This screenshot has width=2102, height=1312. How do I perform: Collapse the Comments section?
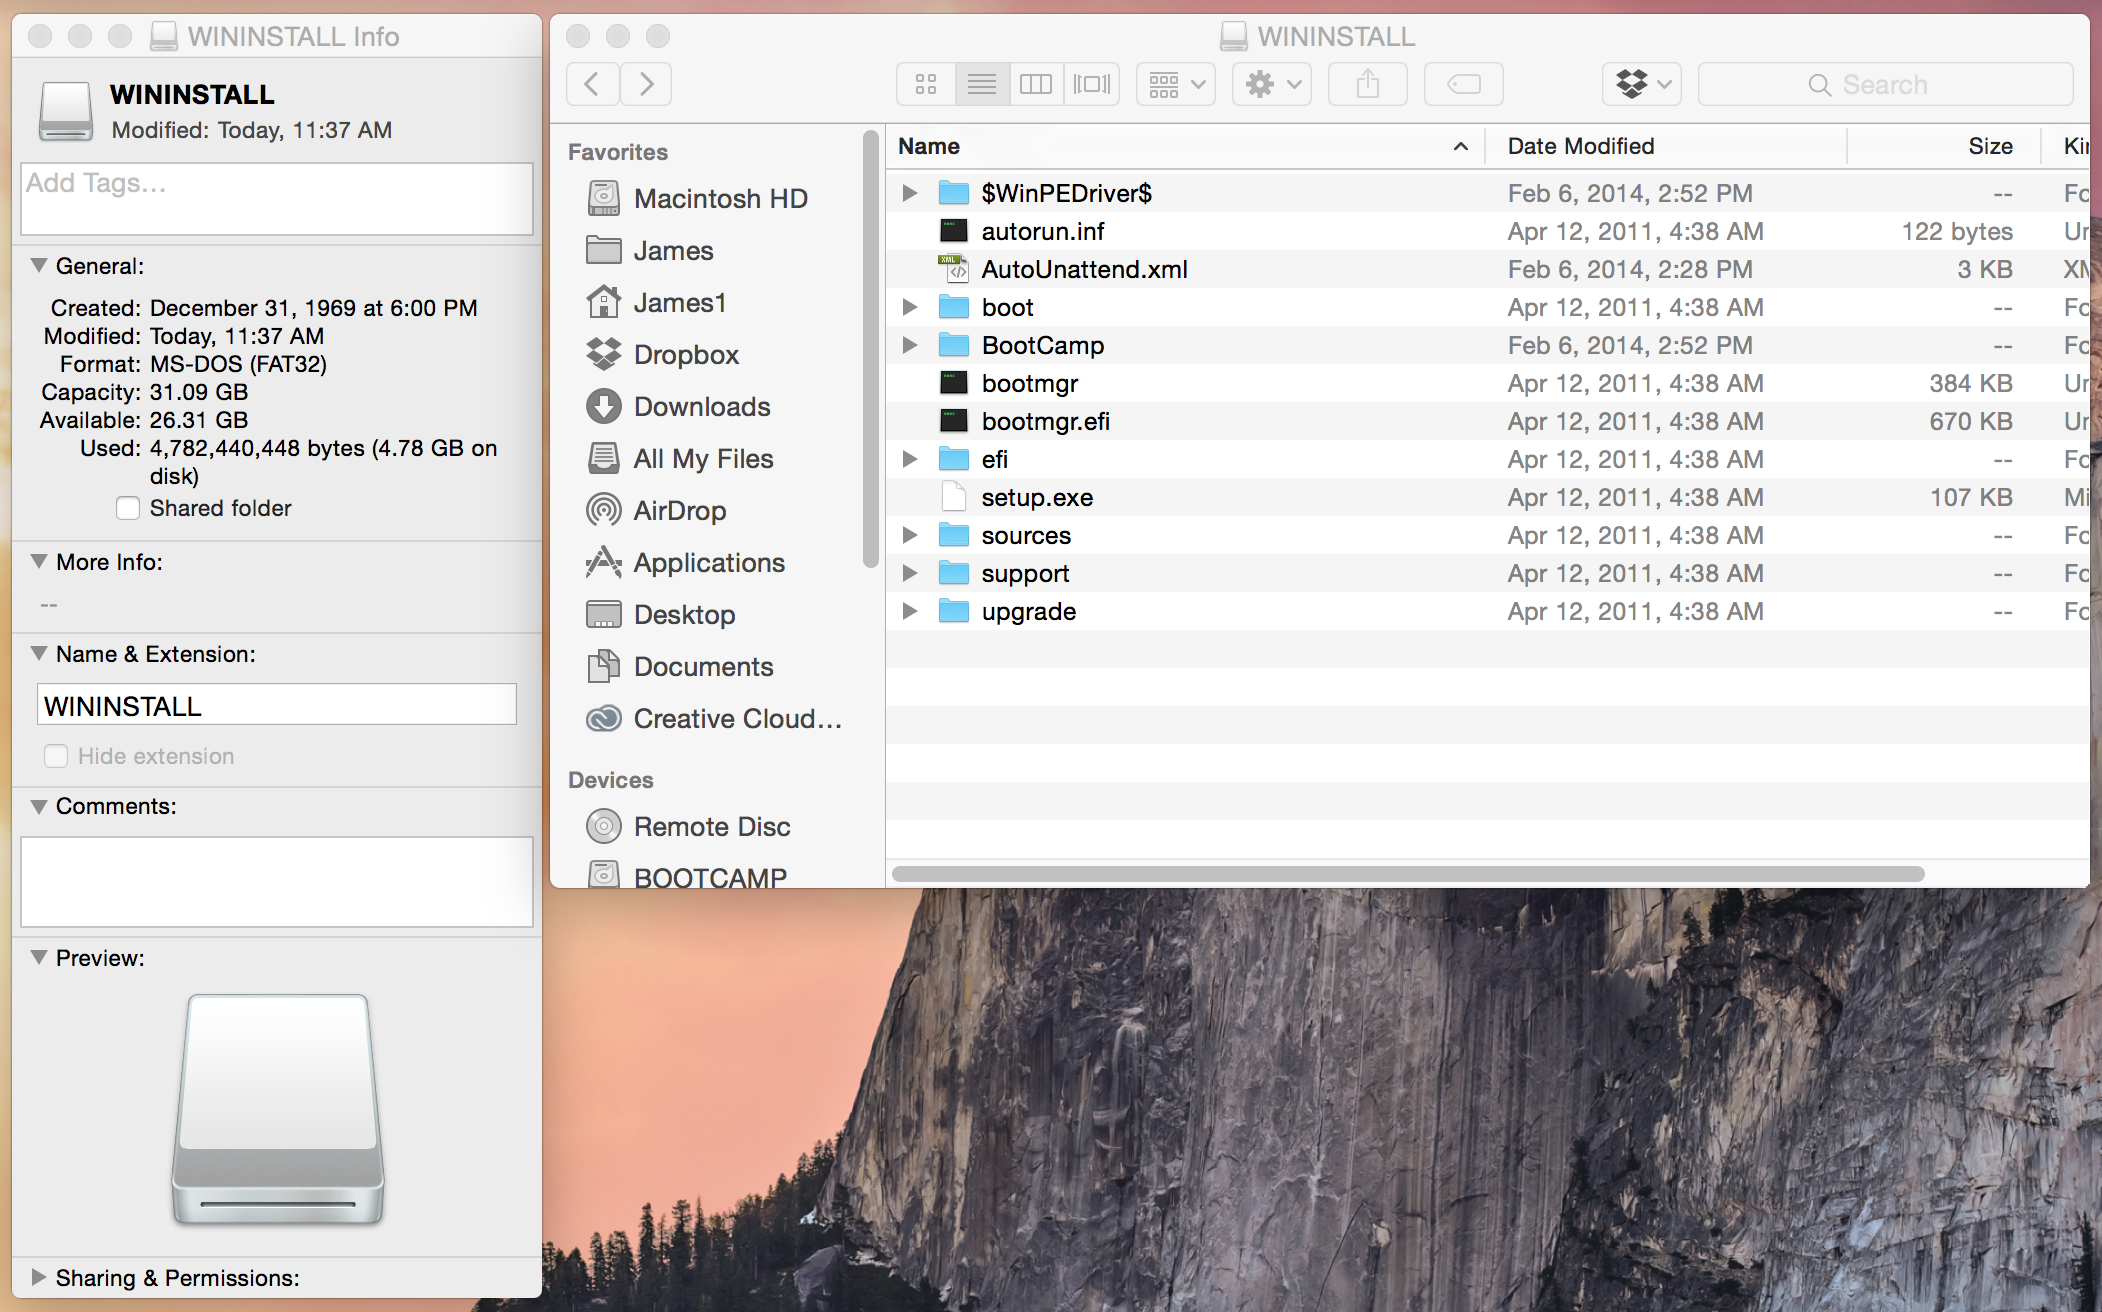click(x=39, y=805)
